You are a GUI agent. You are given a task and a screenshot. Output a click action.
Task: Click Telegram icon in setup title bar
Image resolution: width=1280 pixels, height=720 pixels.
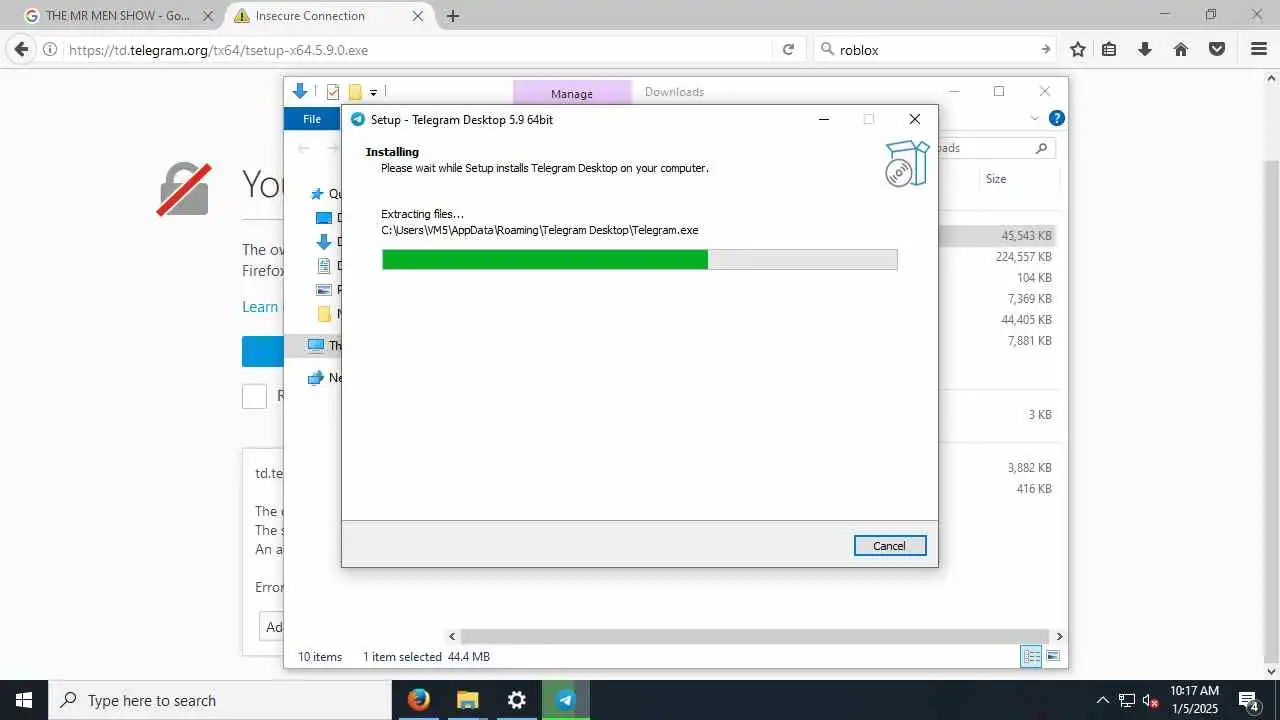click(357, 119)
